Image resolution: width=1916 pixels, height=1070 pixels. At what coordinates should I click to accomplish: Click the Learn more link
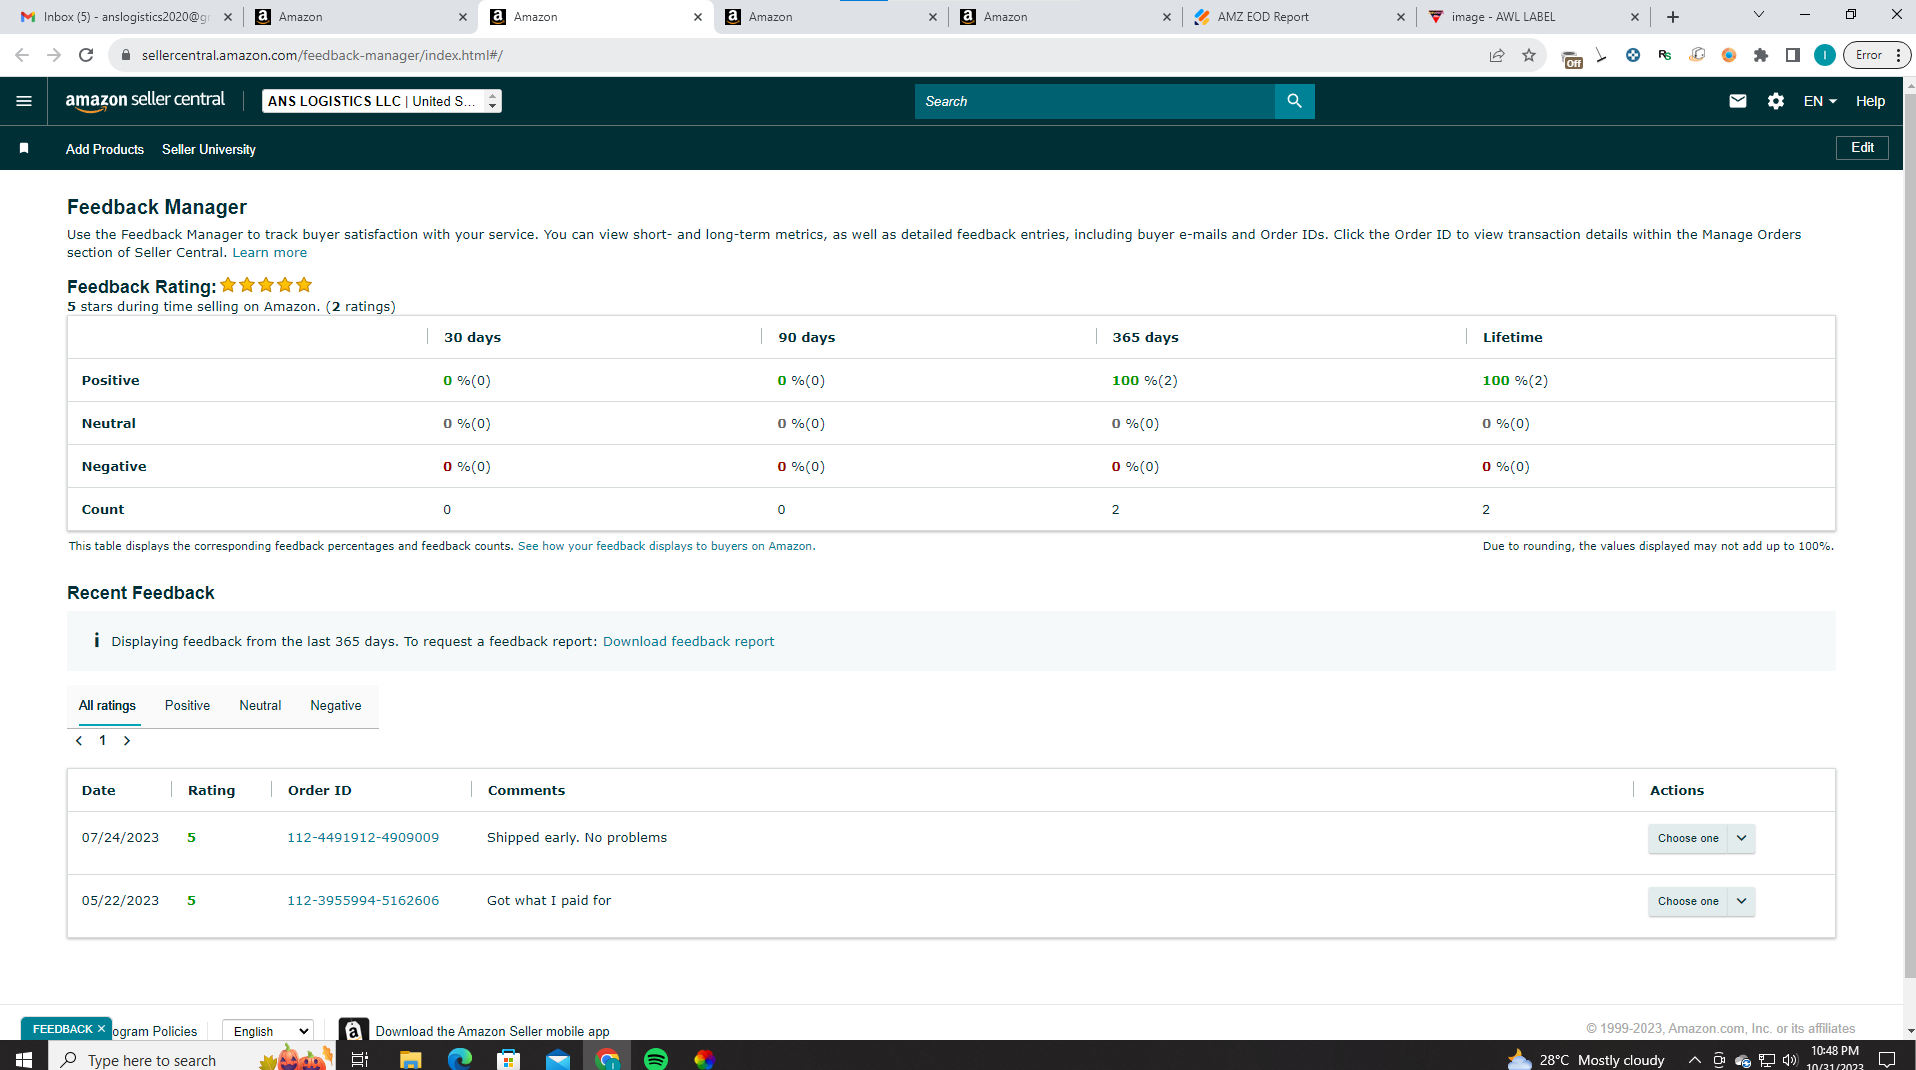coord(270,252)
